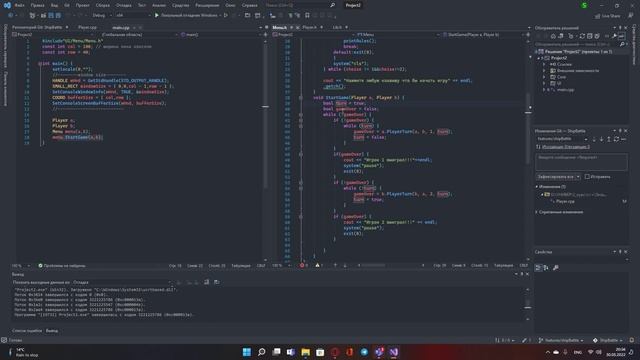This screenshot has height=360, width=640.
Task: Open the notifications bell in the status bar
Action: (632, 340)
